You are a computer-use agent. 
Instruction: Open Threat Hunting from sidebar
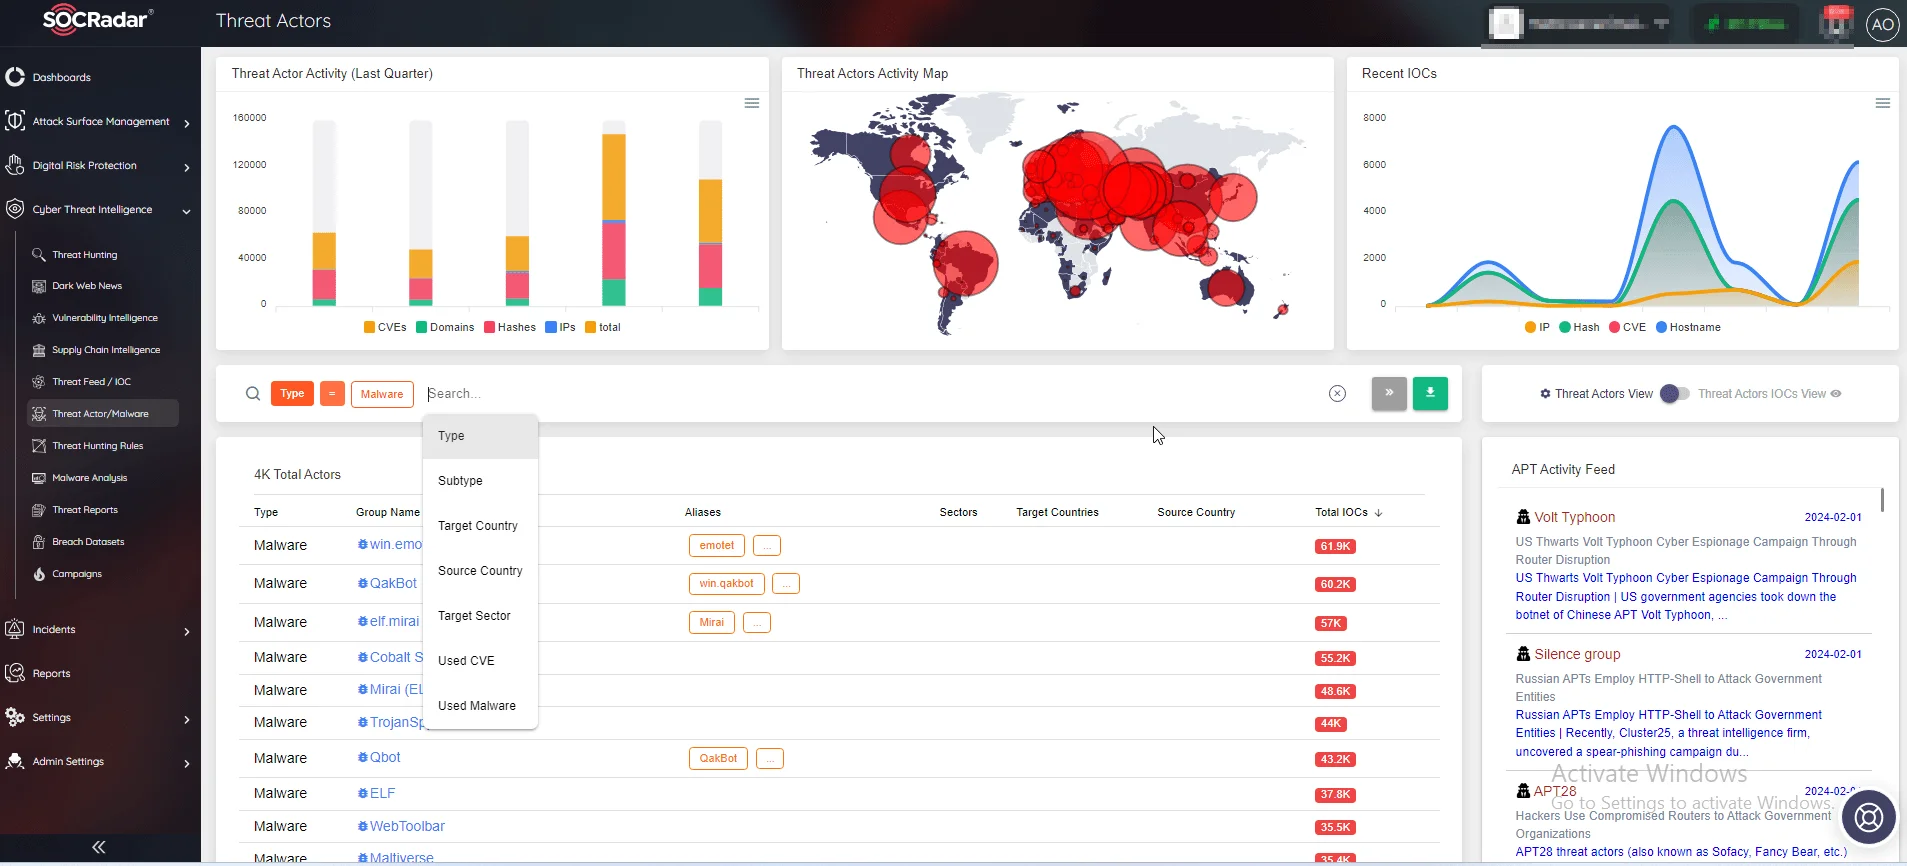pos(84,255)
